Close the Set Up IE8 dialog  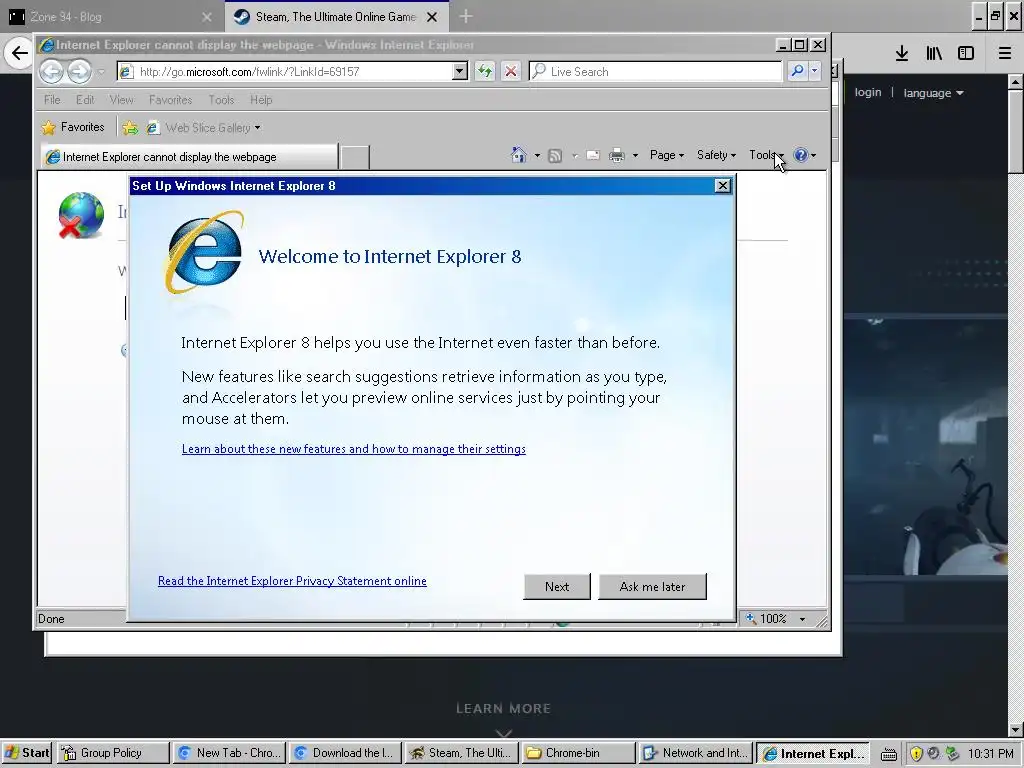click(x=722, y=185)
